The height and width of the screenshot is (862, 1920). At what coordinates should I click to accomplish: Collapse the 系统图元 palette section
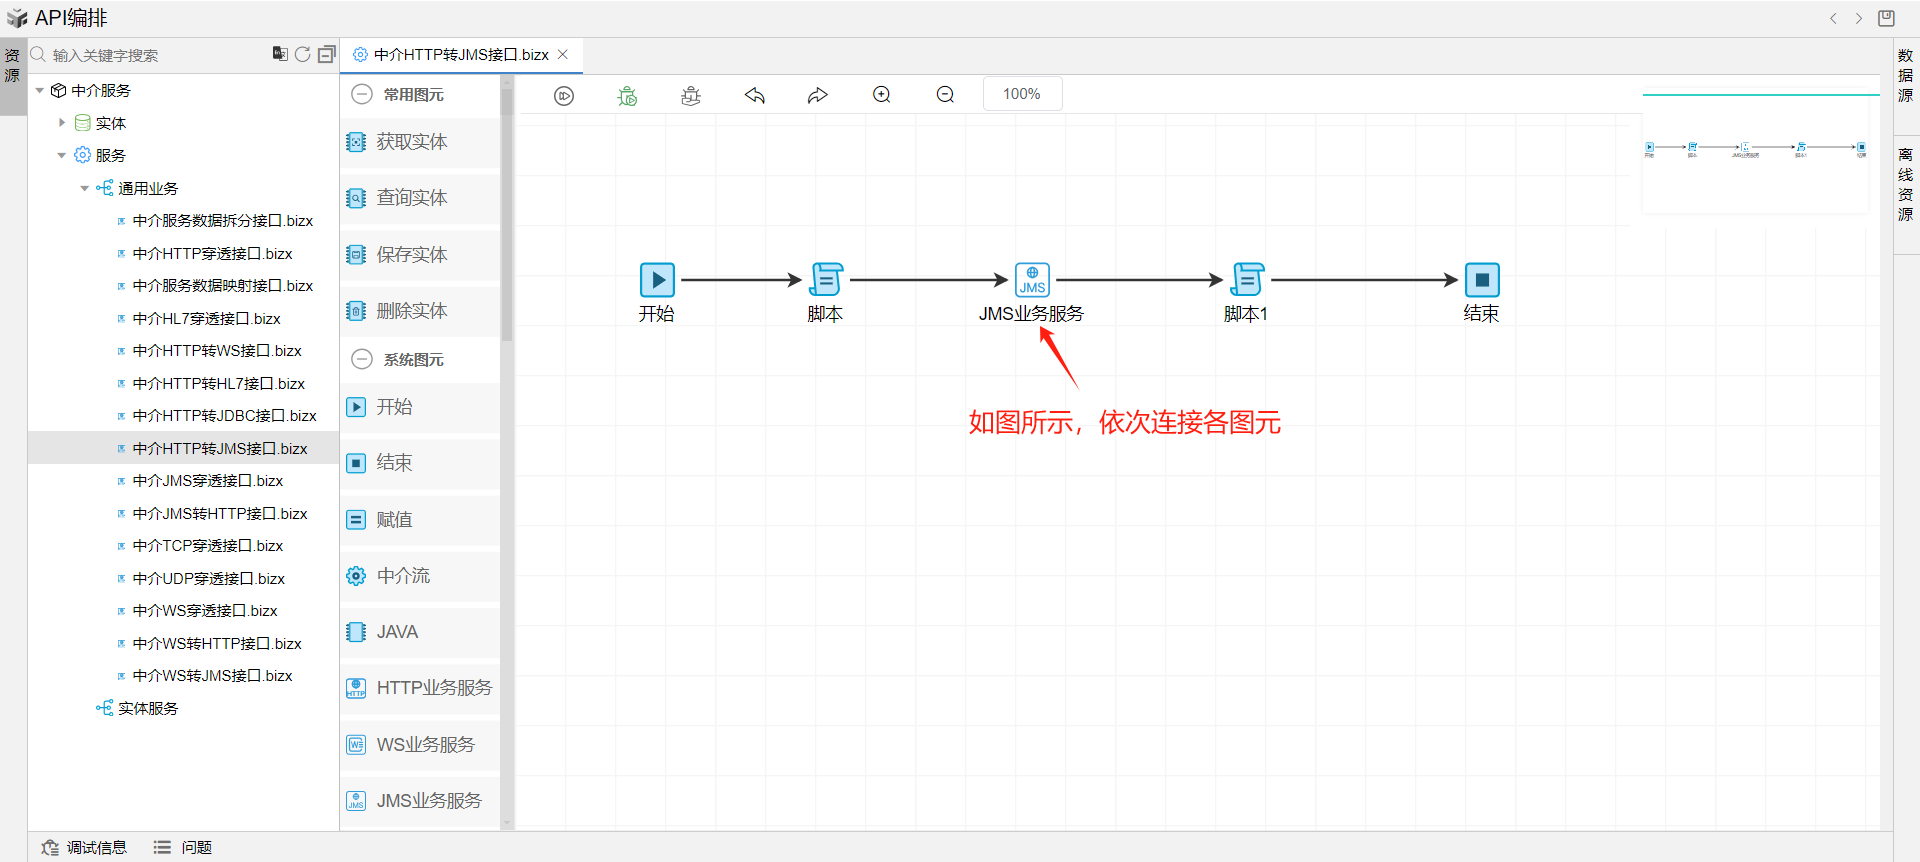click(362, 359)
